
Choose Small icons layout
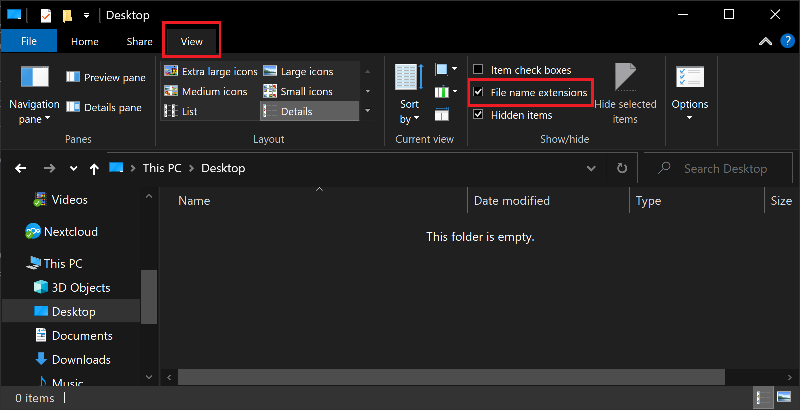(x=297, y=91)
